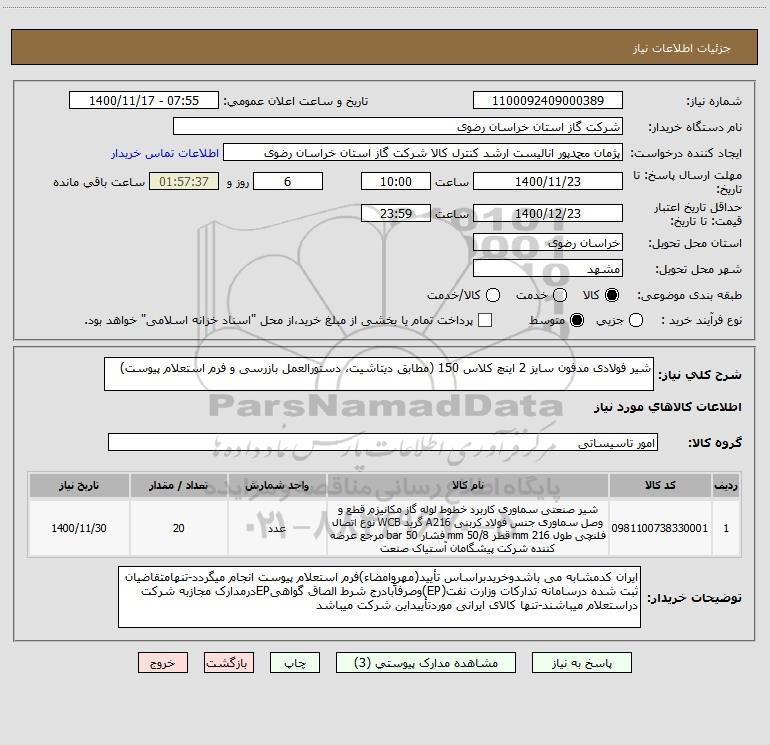
Task: Click remaining time countdown 01:57:37
Action: pyautogui.click(x=184, y=181)
